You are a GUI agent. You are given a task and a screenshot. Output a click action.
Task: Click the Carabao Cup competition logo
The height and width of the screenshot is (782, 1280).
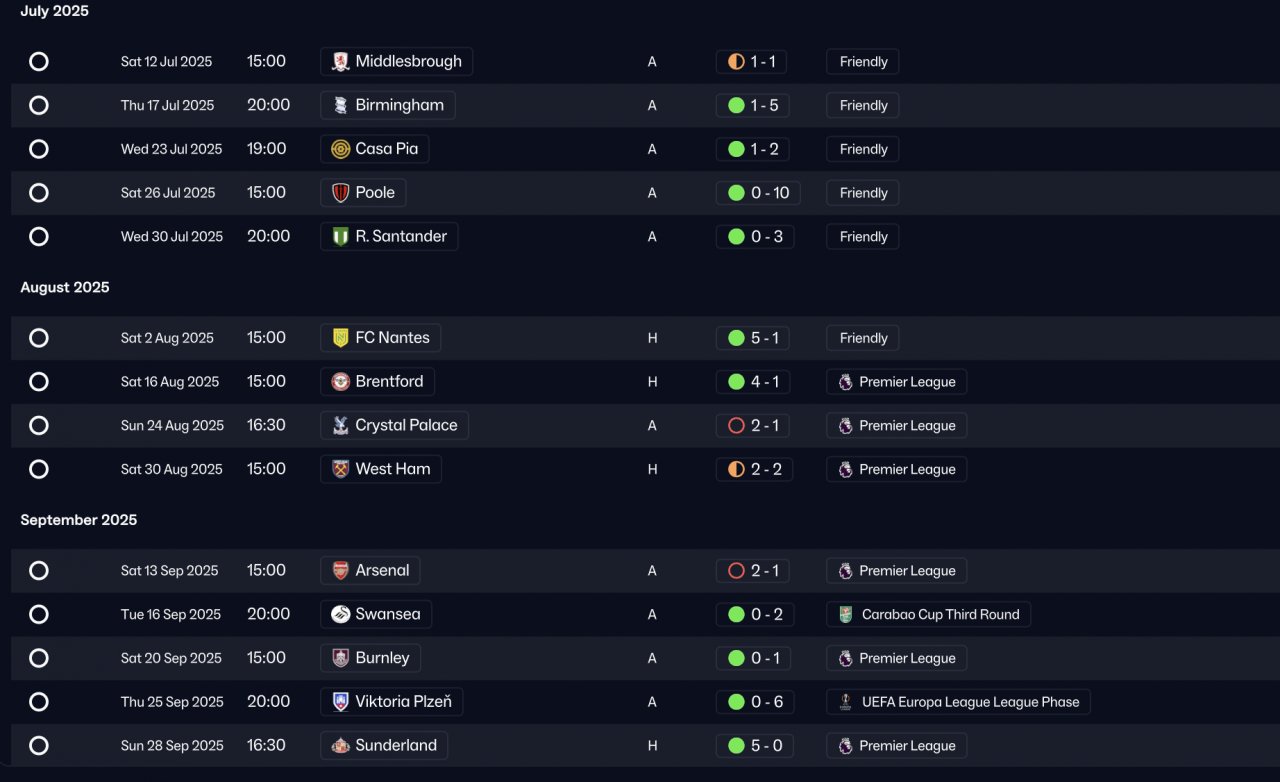pyautogui.click(x=845, y=615)
